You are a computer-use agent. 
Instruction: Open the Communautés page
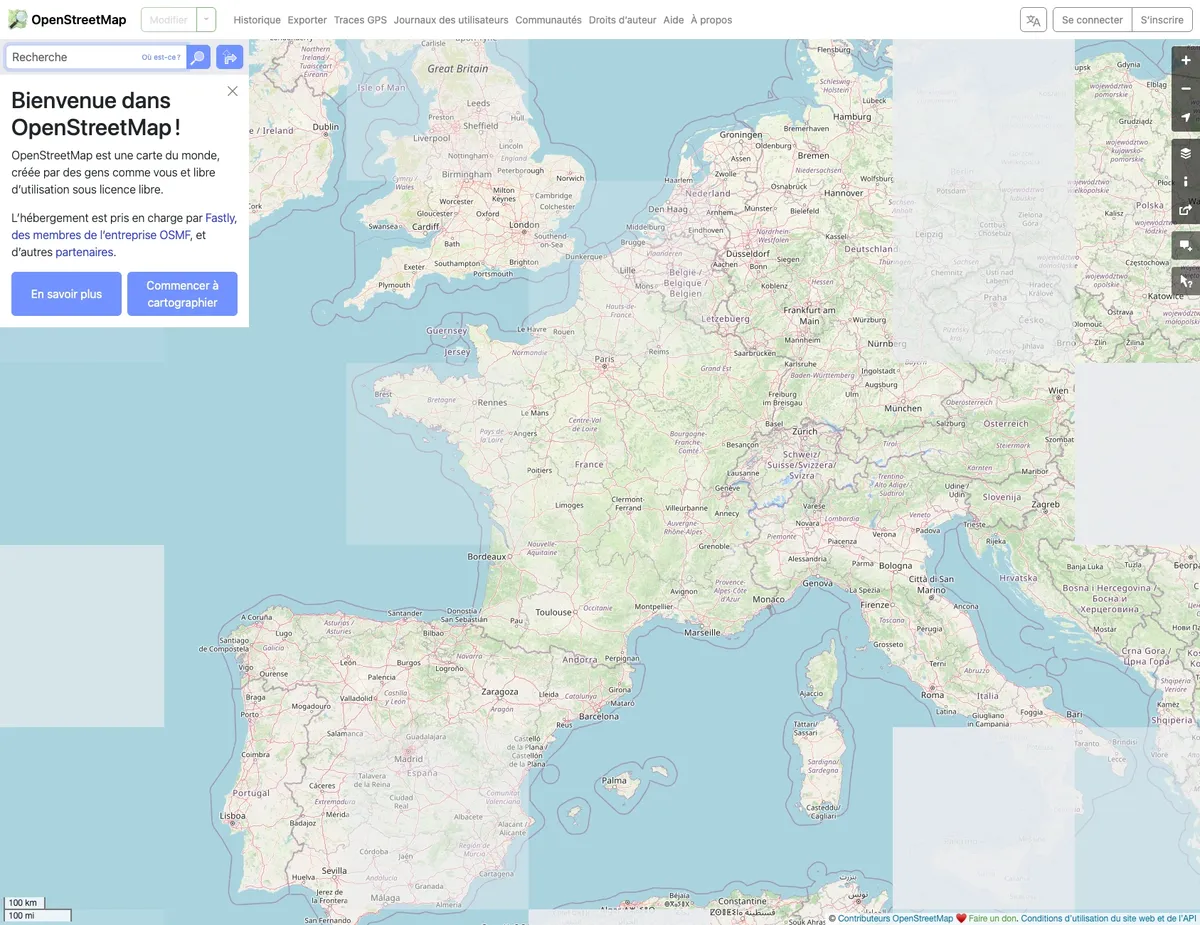coord(548,20)
